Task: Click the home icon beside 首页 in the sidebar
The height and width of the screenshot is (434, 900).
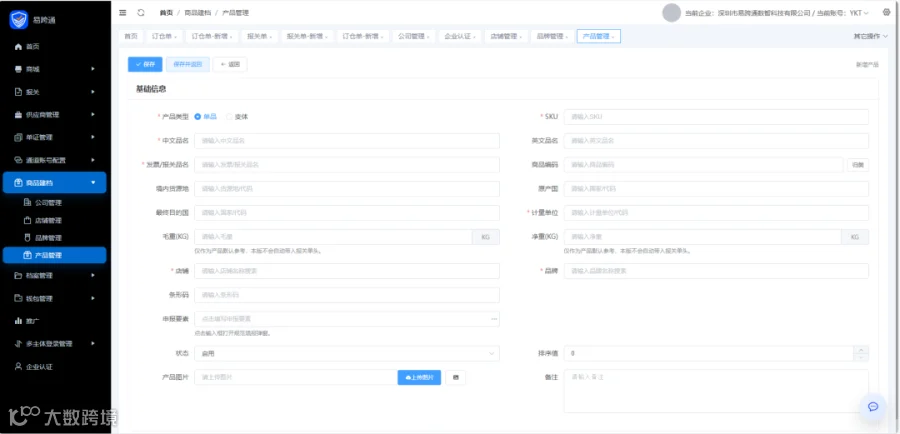Action: (18, 46)
